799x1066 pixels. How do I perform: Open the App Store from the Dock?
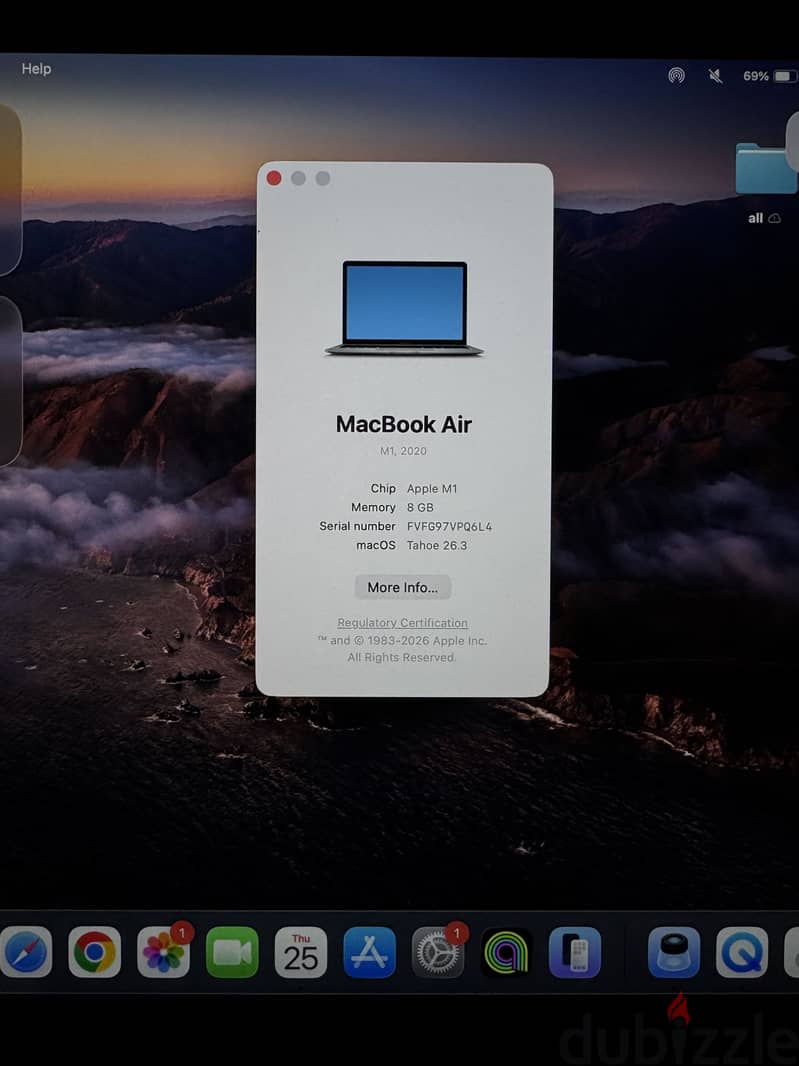click(369, 952)
